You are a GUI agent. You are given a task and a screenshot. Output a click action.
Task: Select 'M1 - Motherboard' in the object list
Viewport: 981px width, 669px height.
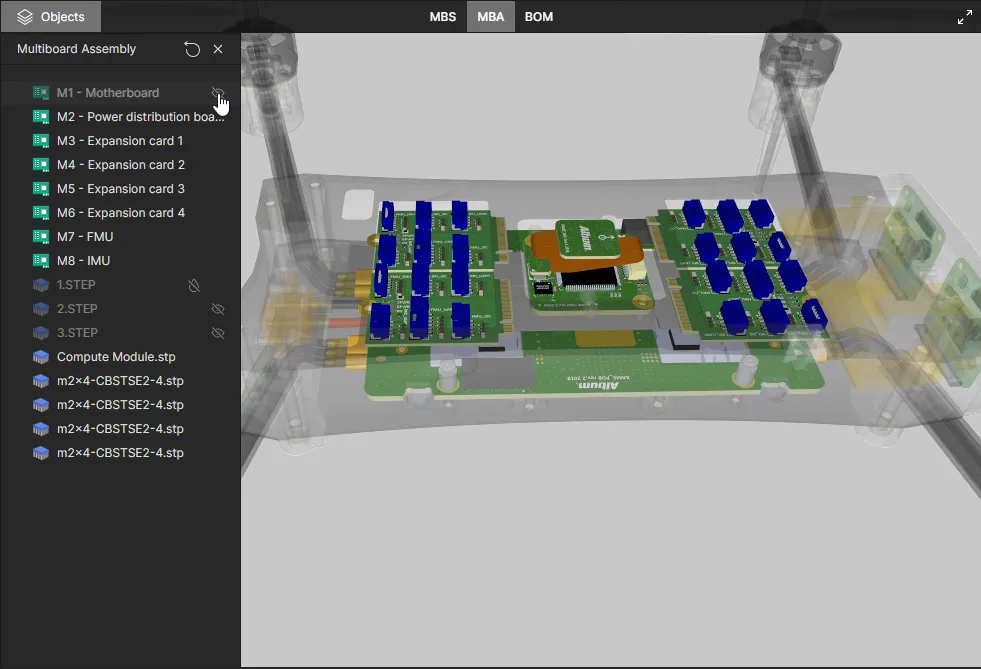[108, 93]
